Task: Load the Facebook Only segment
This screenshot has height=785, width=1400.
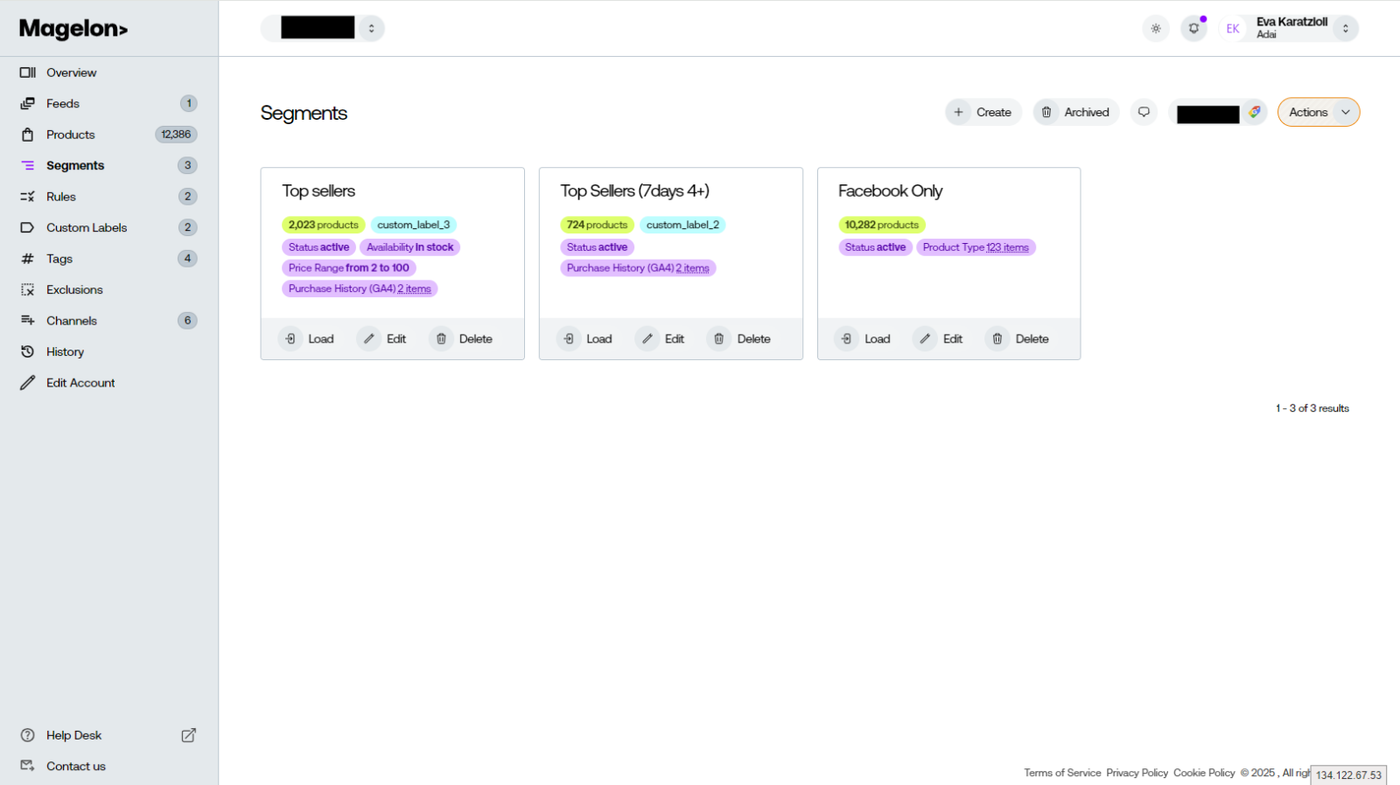Action: point(863,339)
